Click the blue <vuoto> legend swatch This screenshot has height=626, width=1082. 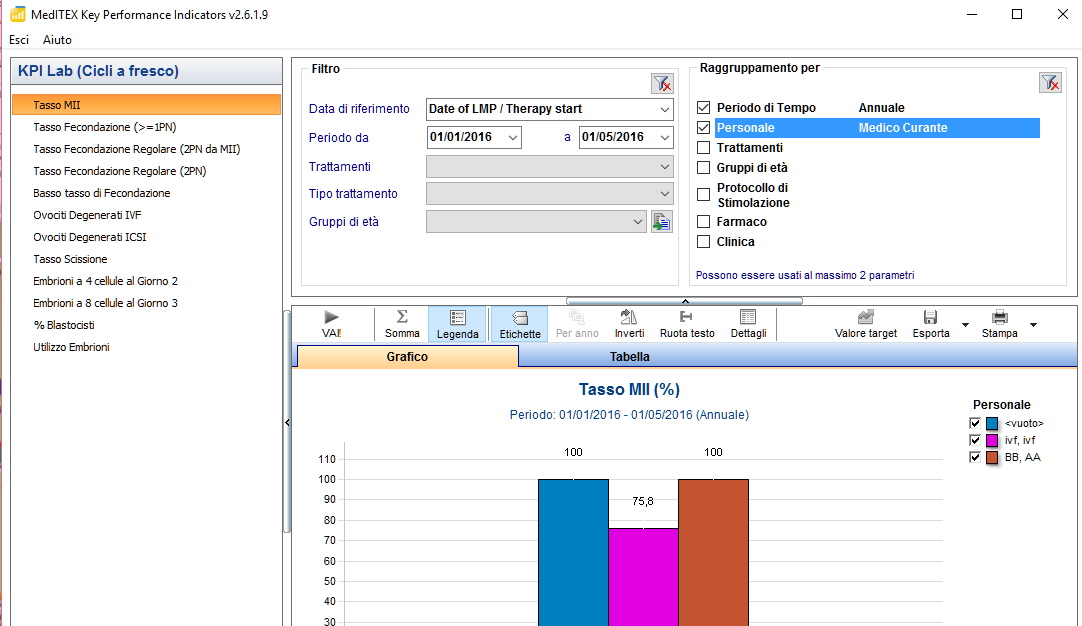992,423
